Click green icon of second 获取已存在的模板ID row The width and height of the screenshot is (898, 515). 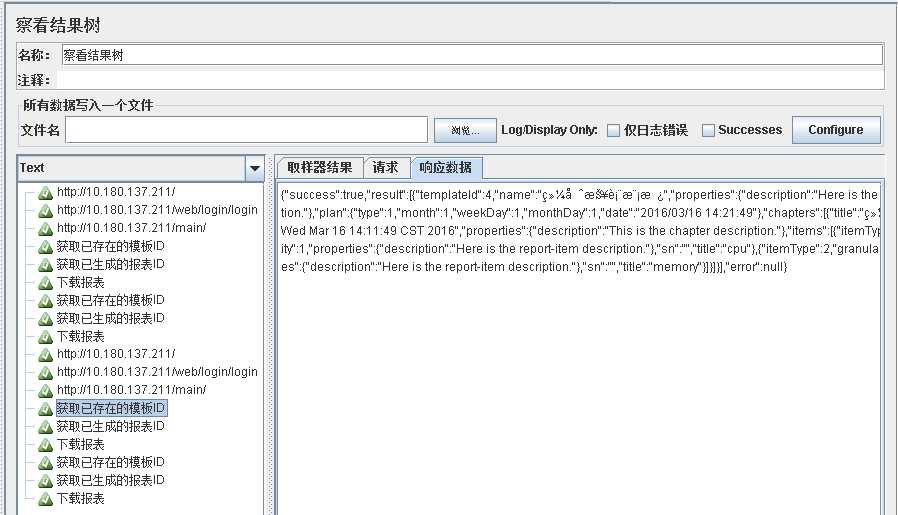click(45, 301)
